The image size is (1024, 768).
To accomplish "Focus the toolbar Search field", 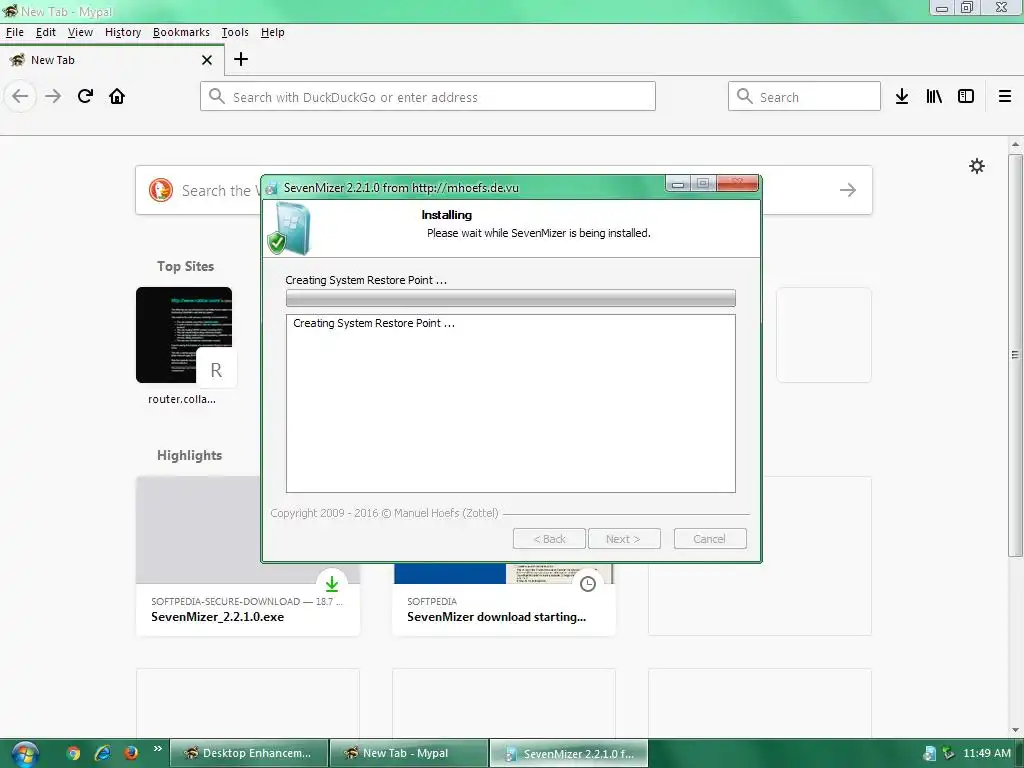I will [804, 97].
